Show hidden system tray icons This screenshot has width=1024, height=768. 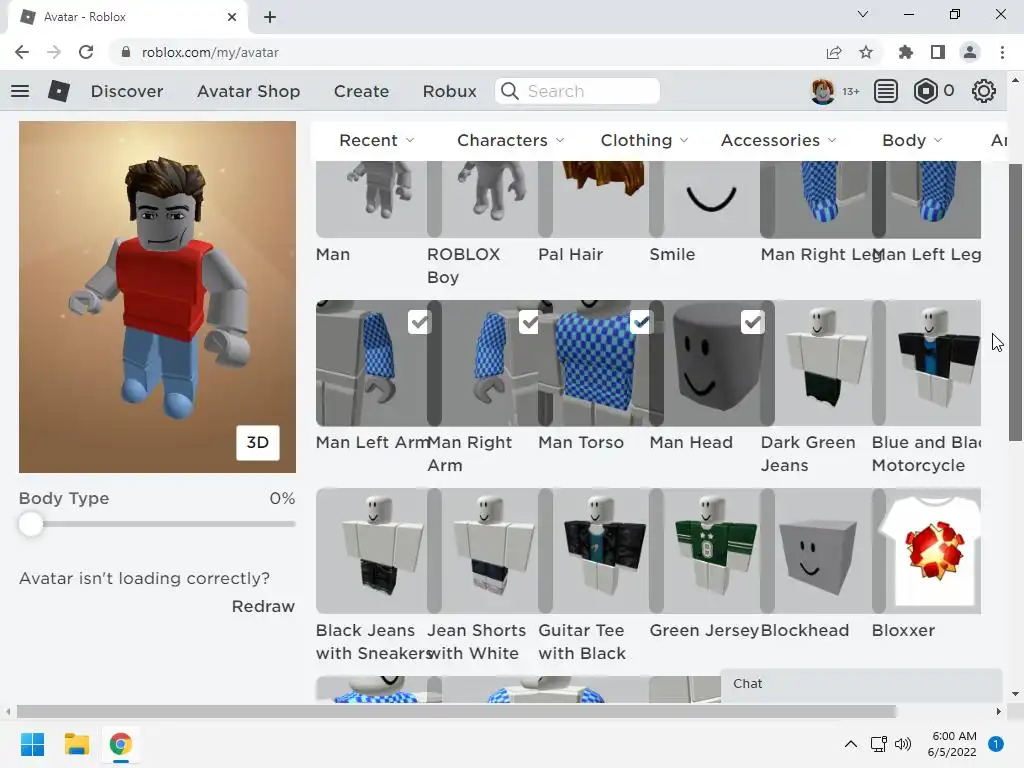click(851, 744)
